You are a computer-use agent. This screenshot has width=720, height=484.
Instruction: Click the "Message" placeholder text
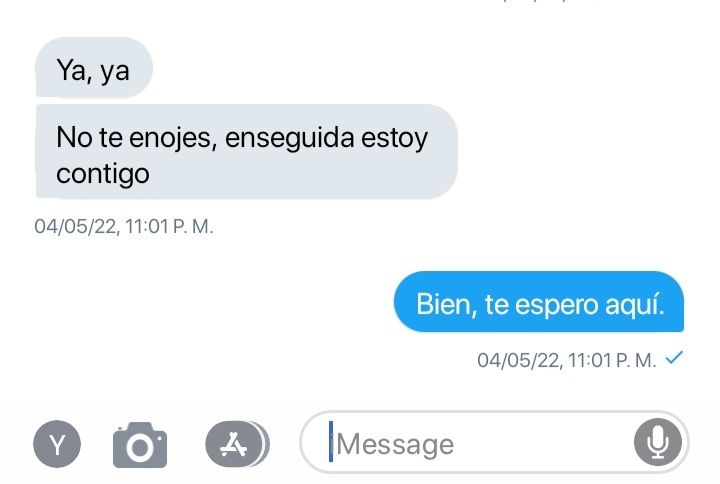(395, 445)
